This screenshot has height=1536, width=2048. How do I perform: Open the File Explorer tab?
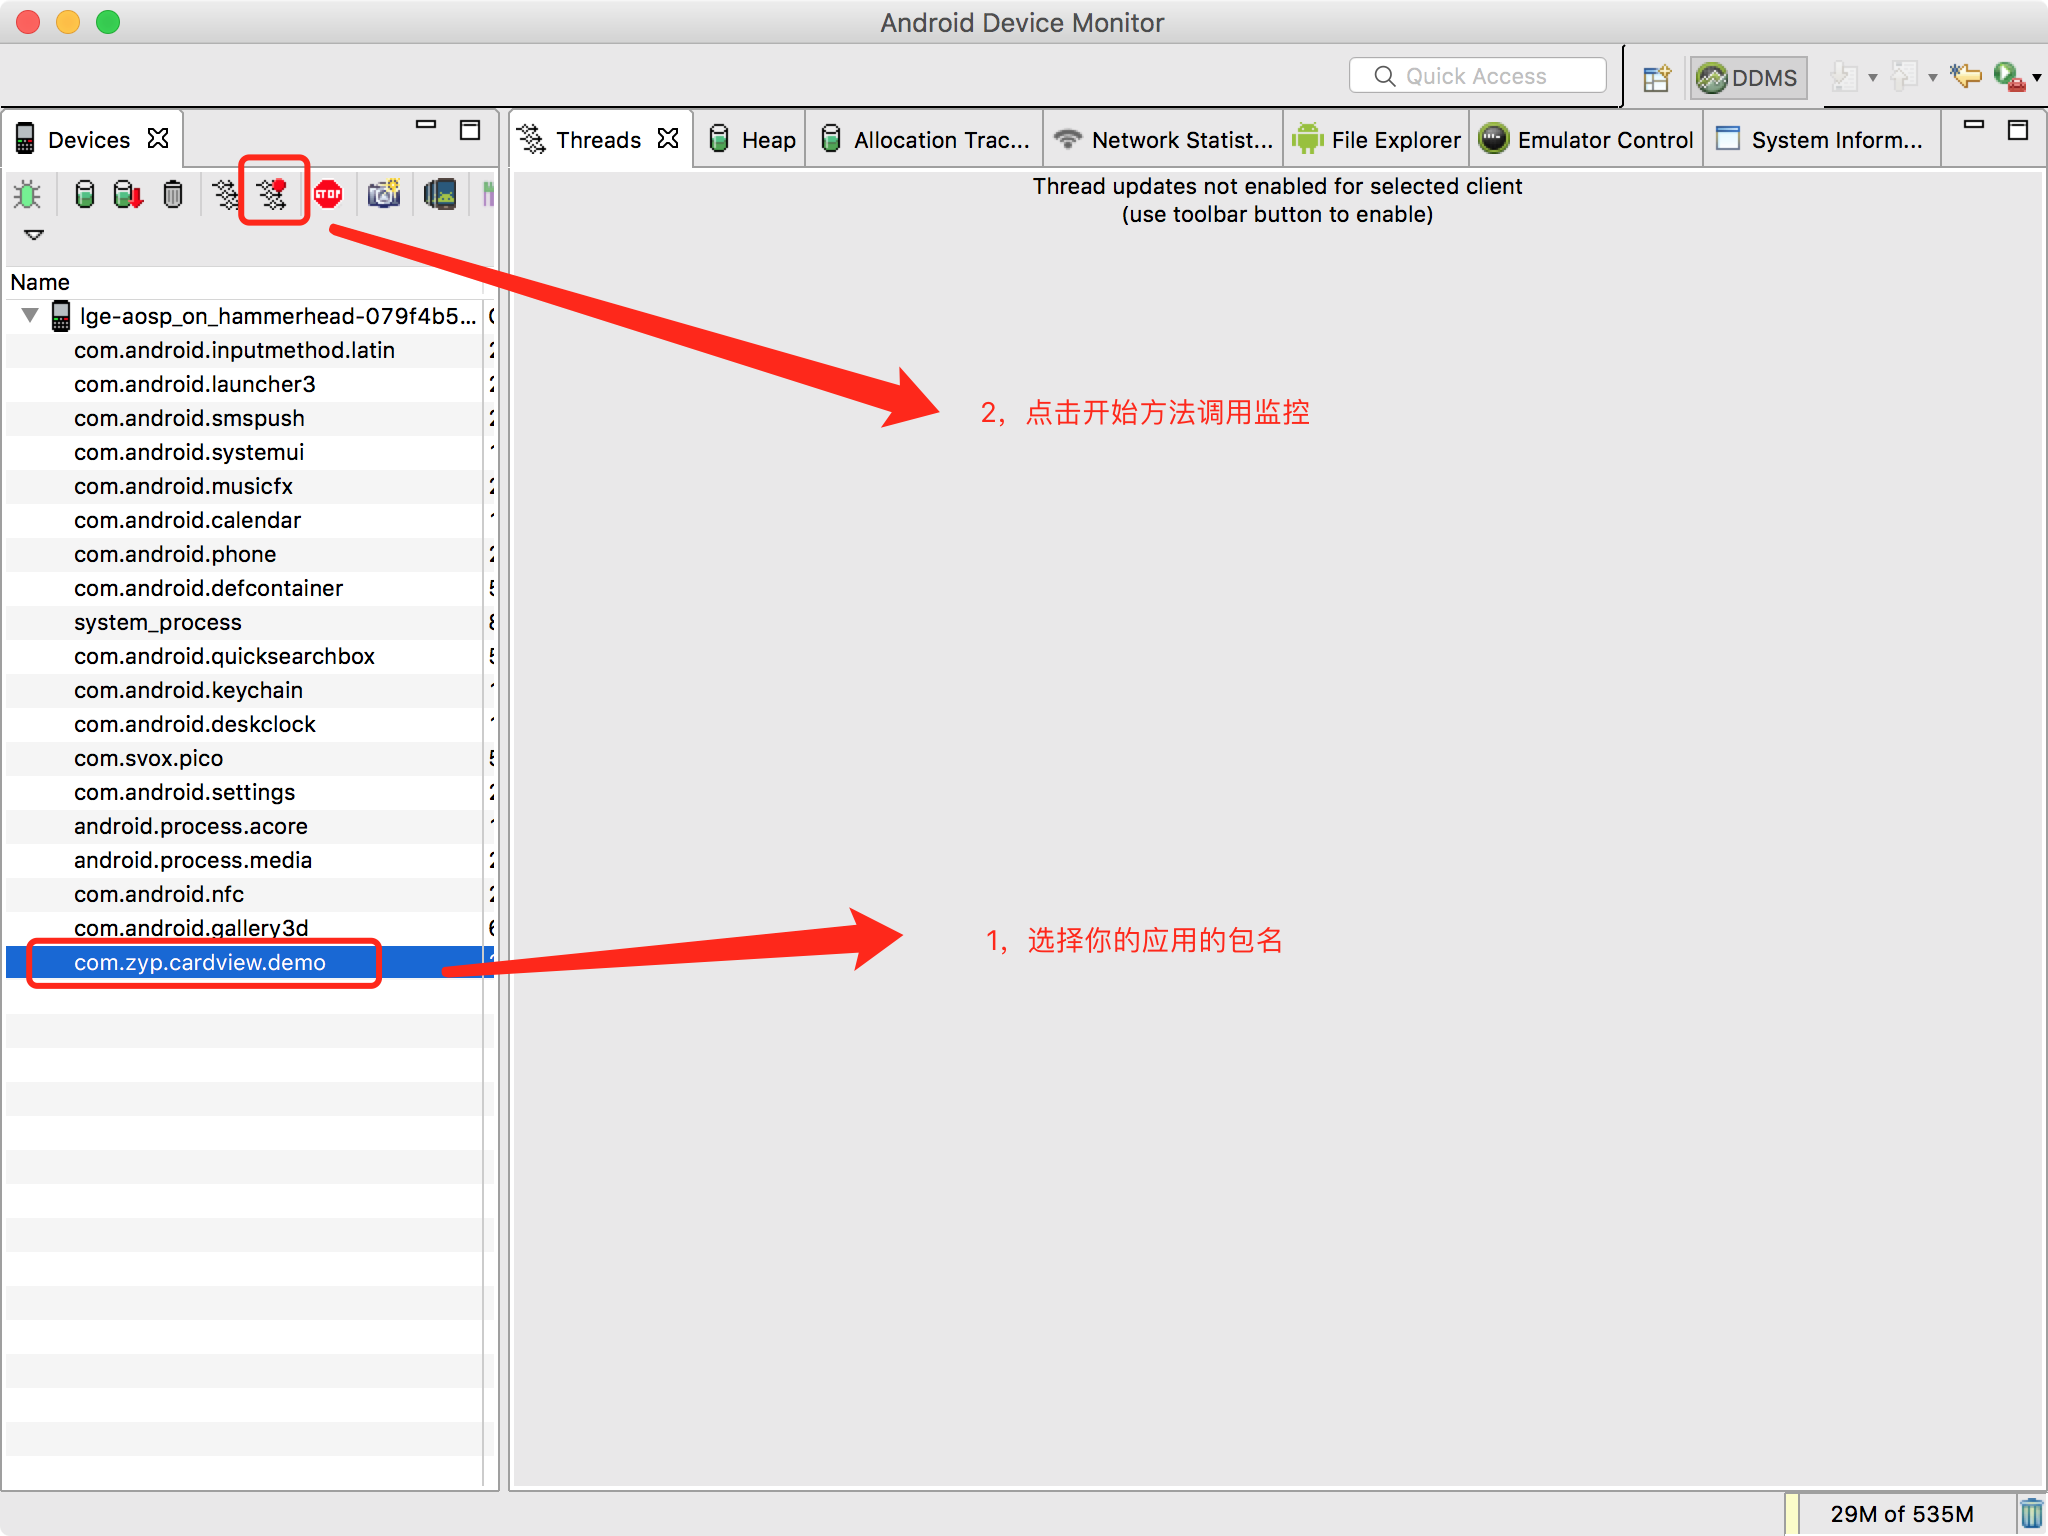[1377, 140]
